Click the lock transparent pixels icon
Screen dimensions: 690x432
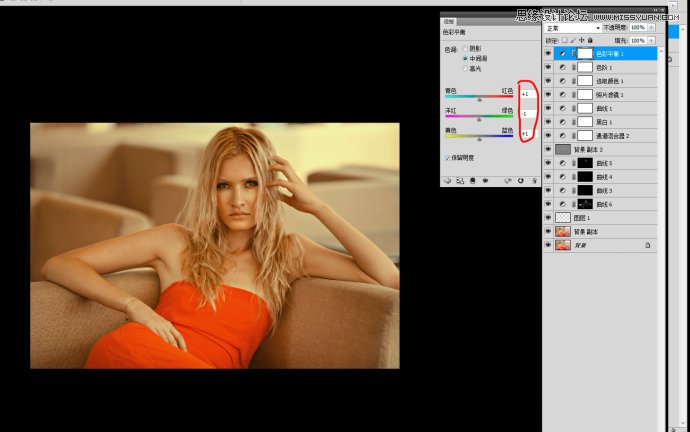tap(565, 40)
